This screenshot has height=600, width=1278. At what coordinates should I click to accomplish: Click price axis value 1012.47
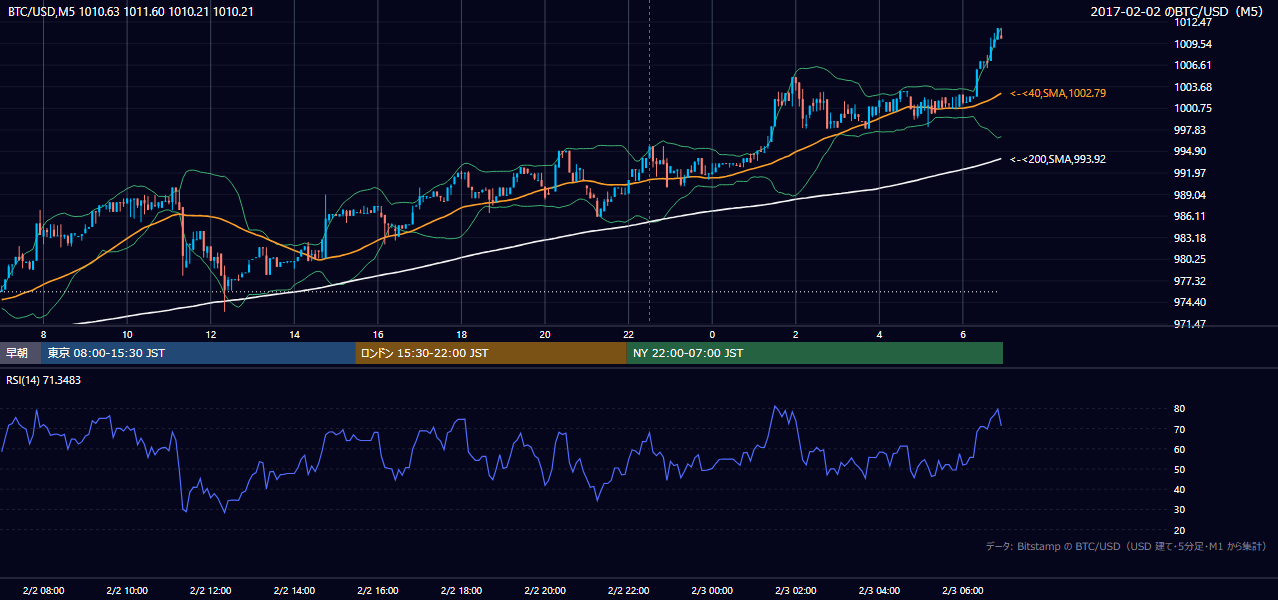pyautogui.click(x=1193, y=22)
